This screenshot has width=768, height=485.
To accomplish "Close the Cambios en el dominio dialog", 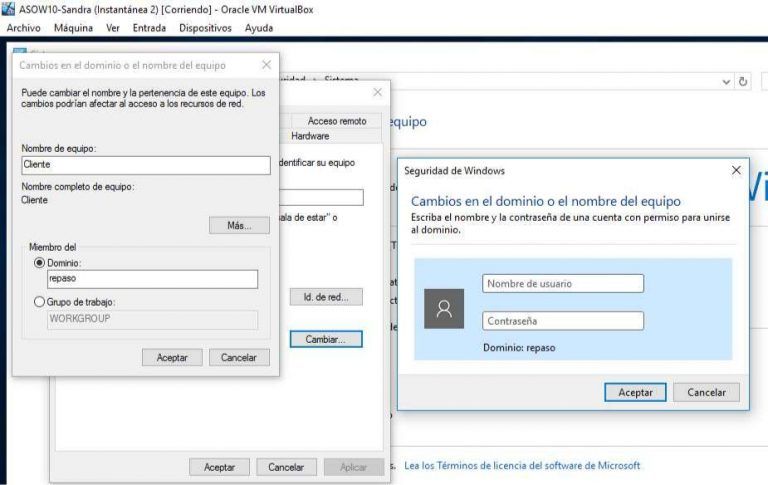I will [x=266, y=65].
